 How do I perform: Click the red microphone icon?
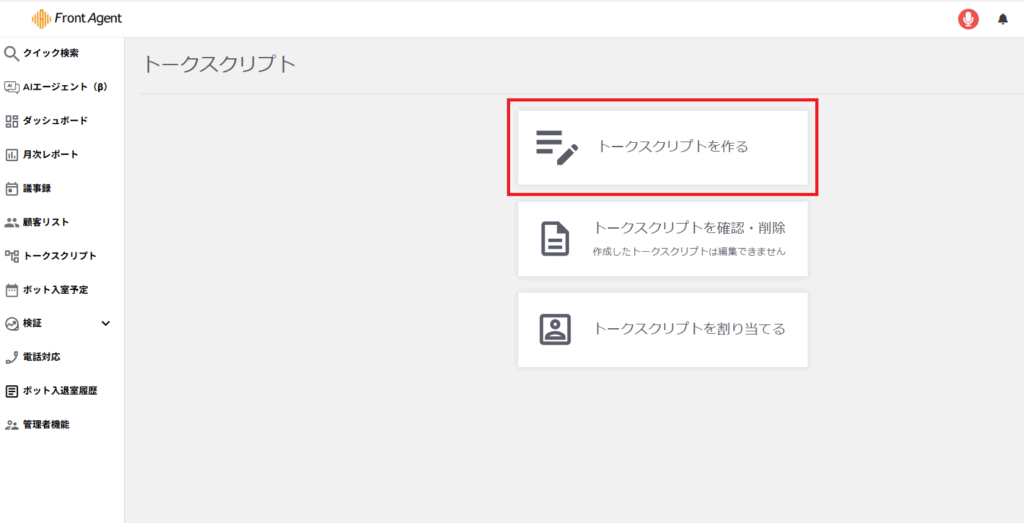967,19
